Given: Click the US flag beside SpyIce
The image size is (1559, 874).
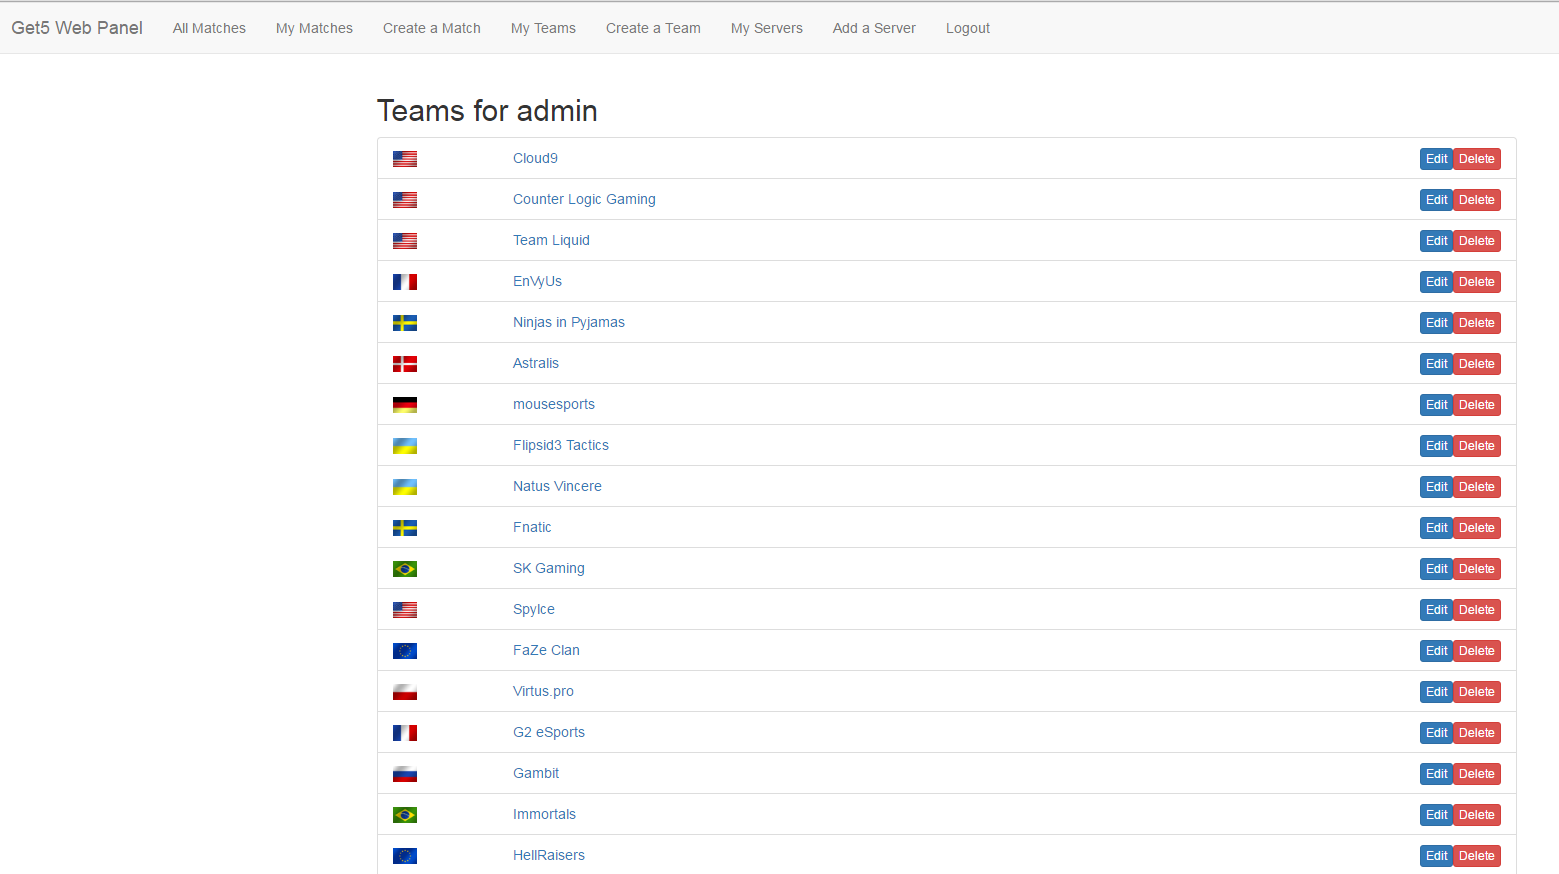Looking at the screenshot, I should click(x=405, y=610).
